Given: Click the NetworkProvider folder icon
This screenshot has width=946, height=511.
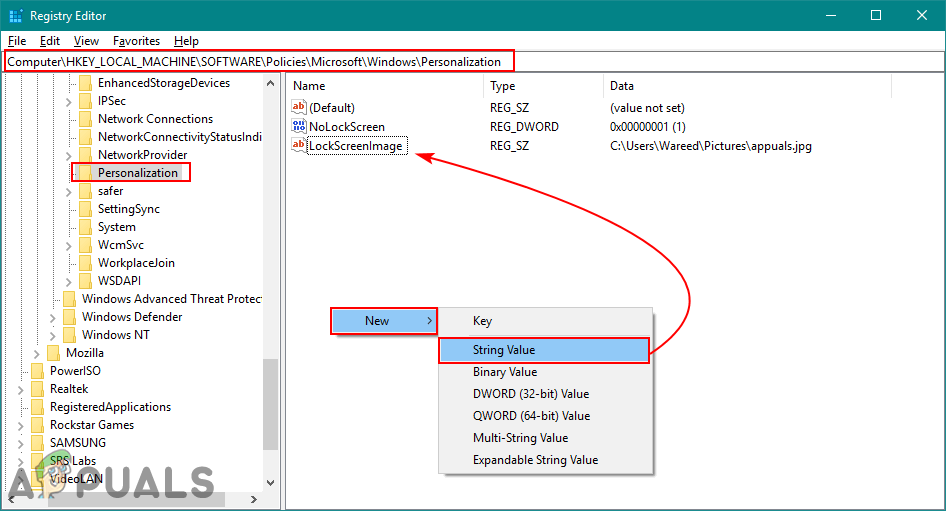Looking at the screenshot, I should (x=86, y=155).
